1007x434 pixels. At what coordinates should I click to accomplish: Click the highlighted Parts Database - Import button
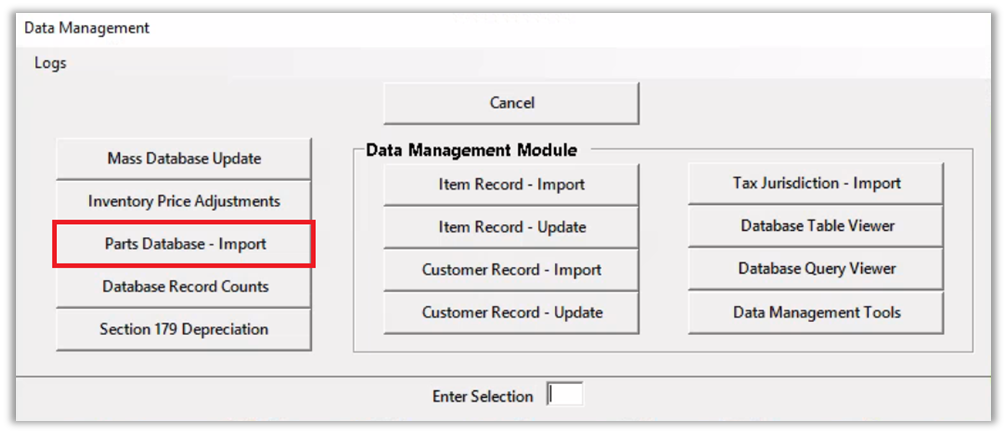185,244
